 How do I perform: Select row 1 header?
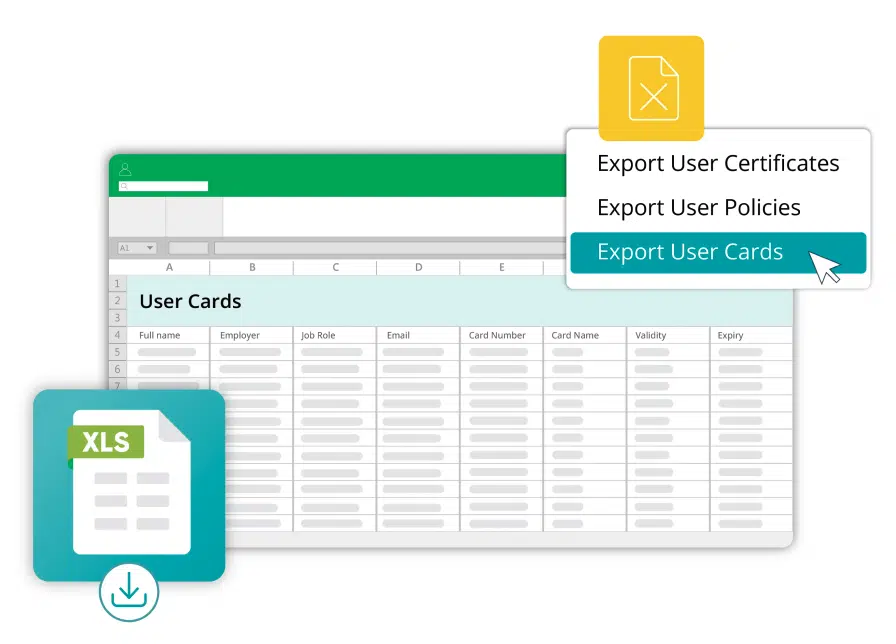coord(118,283)
